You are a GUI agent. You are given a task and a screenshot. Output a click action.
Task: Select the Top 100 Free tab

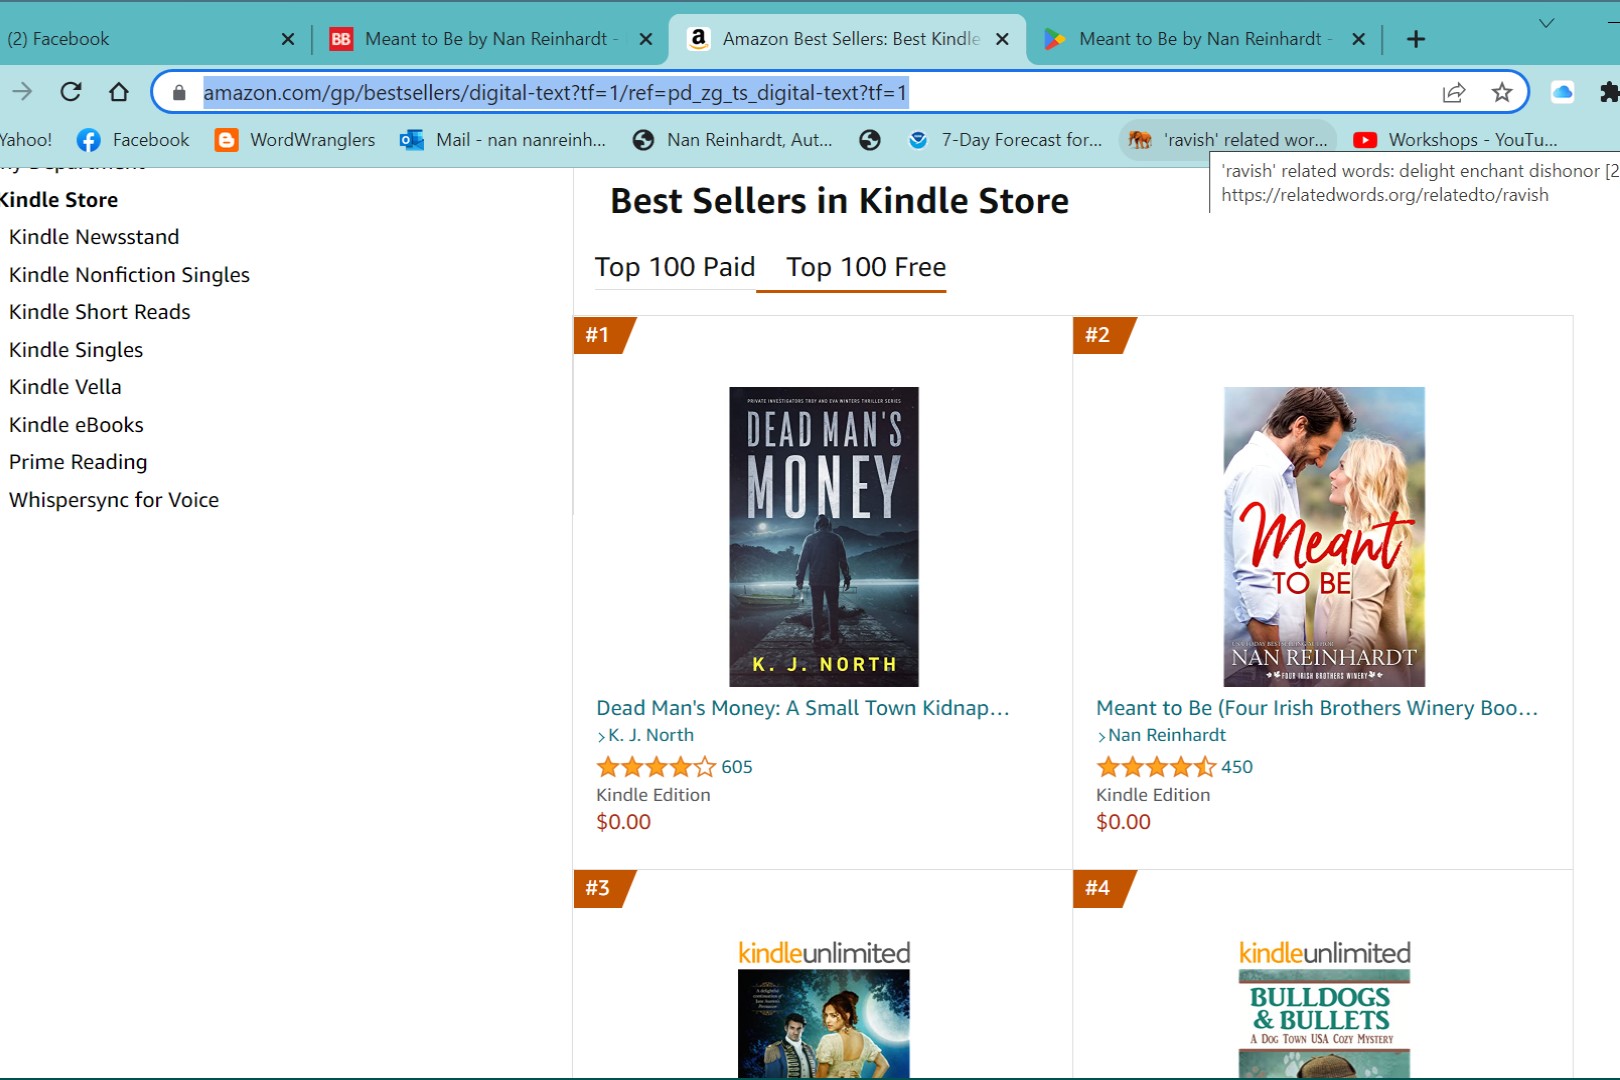866,267
